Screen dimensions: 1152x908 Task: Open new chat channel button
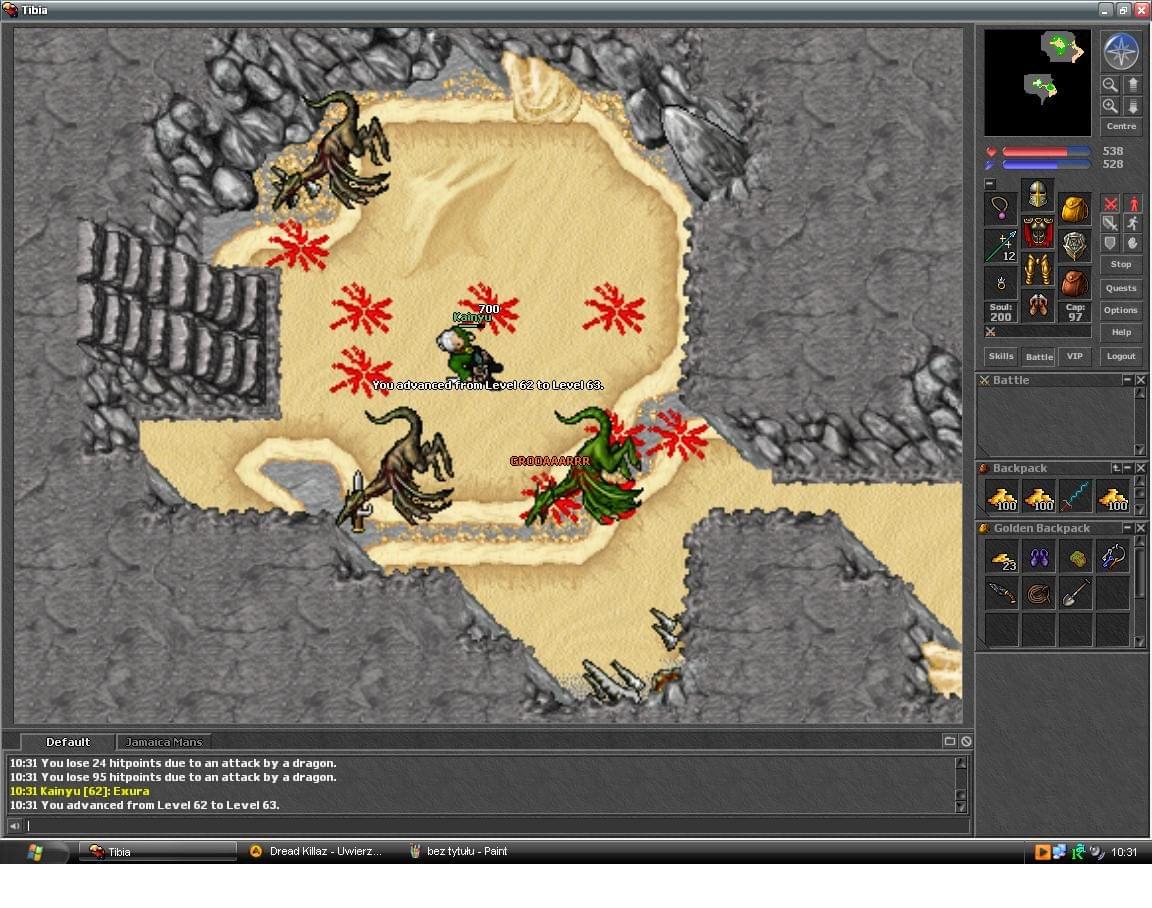tap(949, 741)
